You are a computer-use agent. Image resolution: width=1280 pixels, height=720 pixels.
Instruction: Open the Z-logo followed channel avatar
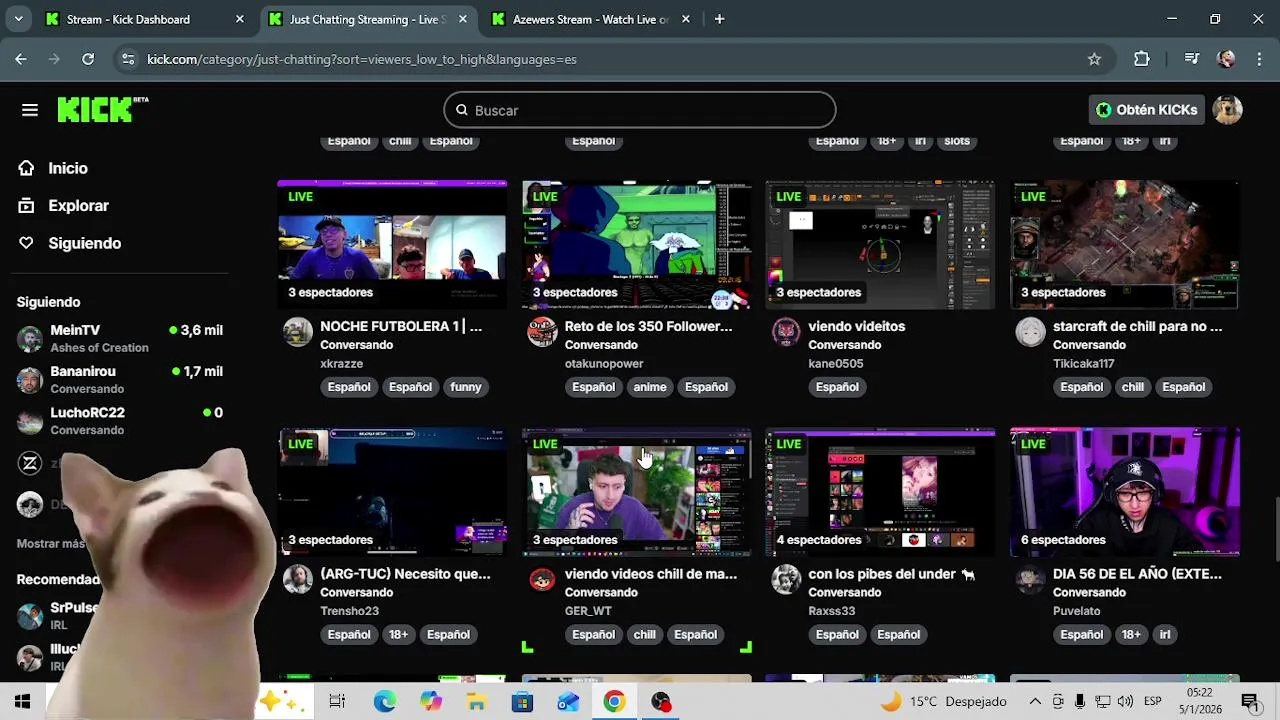tap(30, 463)
